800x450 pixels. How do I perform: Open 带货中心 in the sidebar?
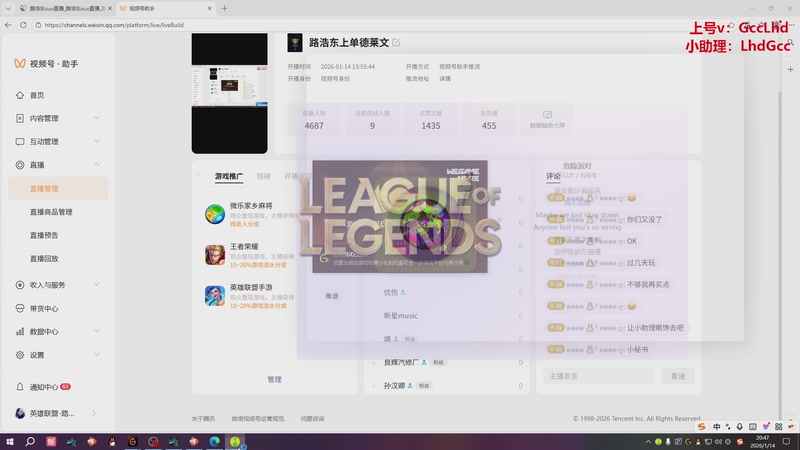(43, 309)
